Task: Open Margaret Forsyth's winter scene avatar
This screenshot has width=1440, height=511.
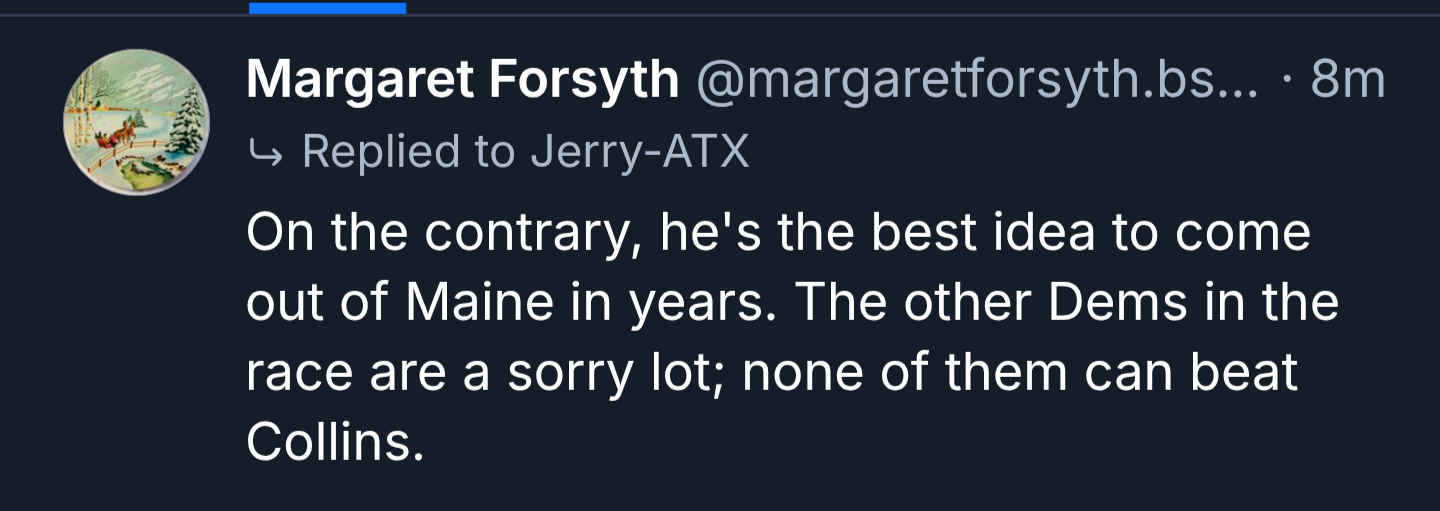Action: coord(136,122)
